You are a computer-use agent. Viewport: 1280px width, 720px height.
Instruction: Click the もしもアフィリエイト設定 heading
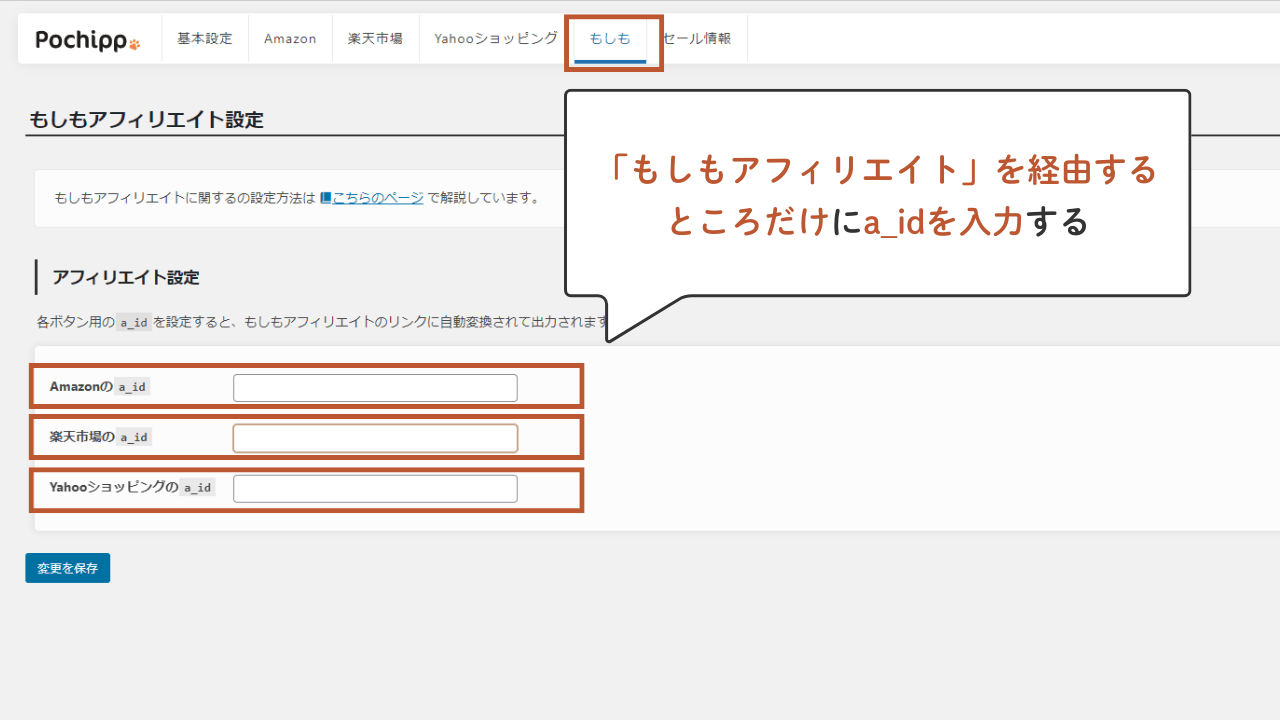pyautogui.click(x=146, y=120)
